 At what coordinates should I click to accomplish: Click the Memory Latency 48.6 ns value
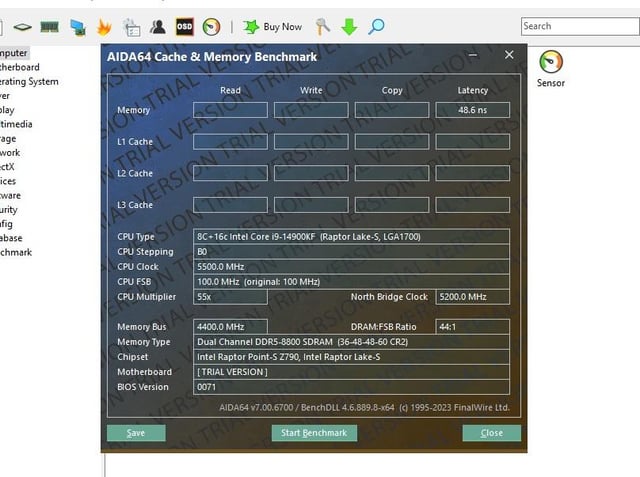point(472,110)
